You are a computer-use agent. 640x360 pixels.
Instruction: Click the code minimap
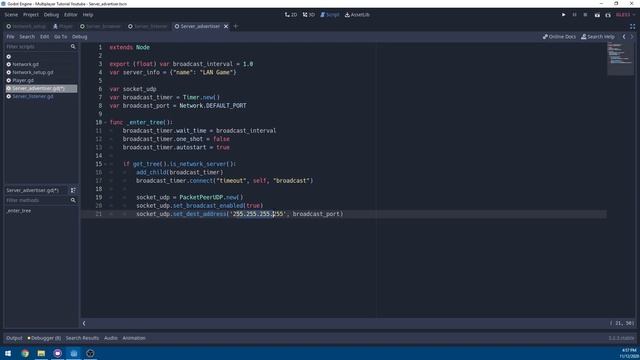pyautogui.click(x=620, y=59)
